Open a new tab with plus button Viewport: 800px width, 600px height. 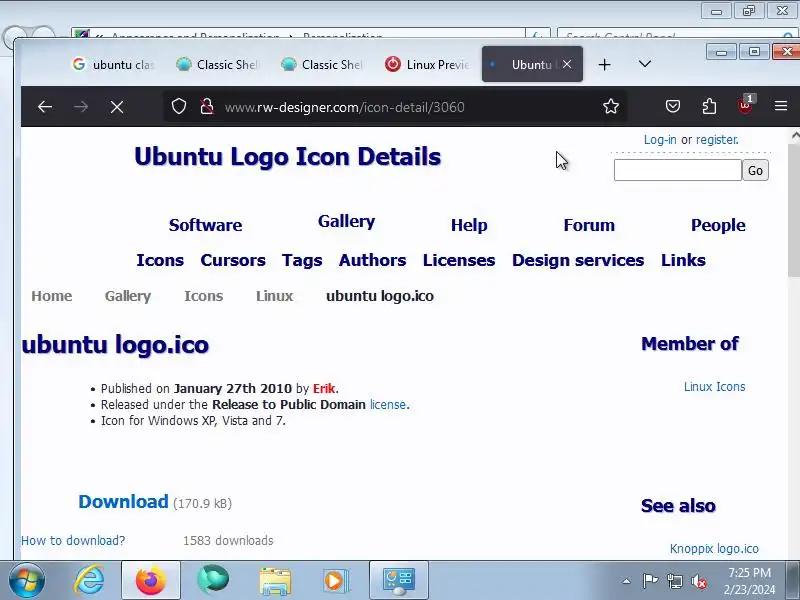(x=605, y=64)
